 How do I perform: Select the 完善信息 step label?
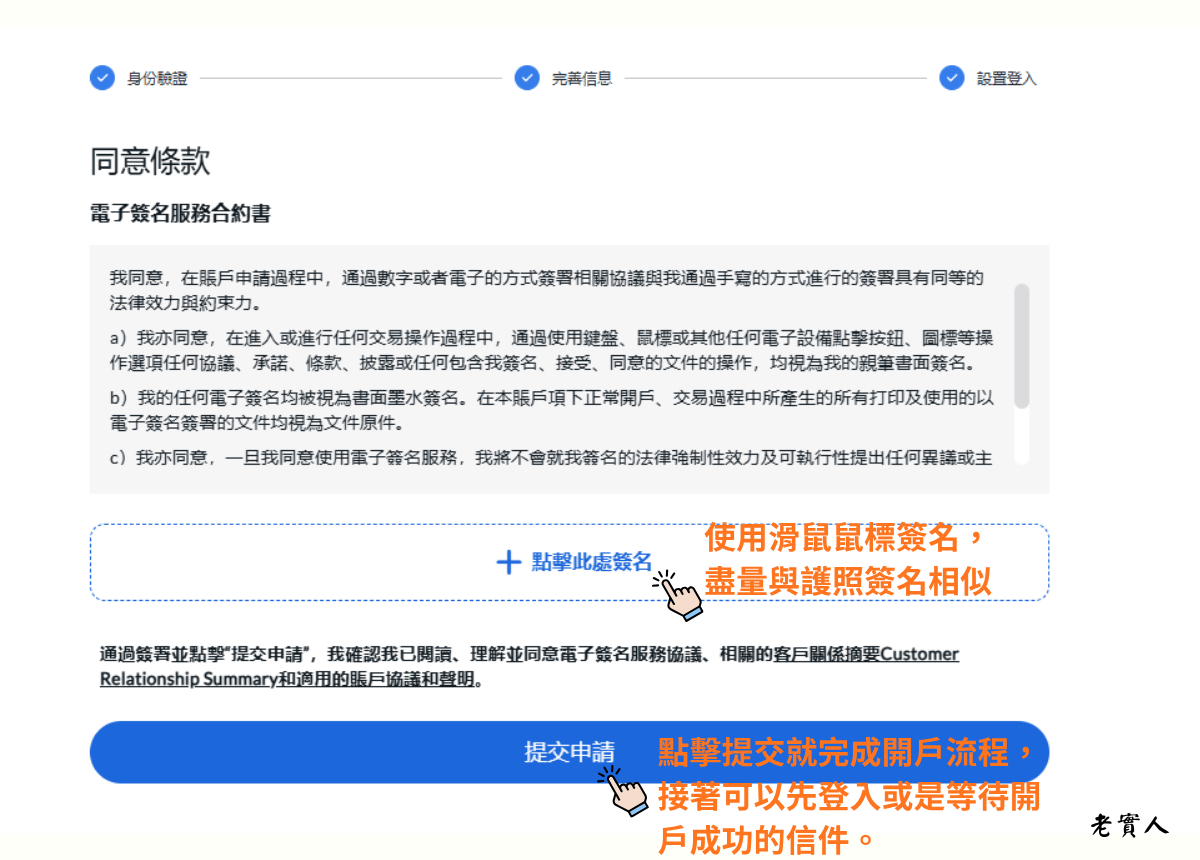click(581, 79)
